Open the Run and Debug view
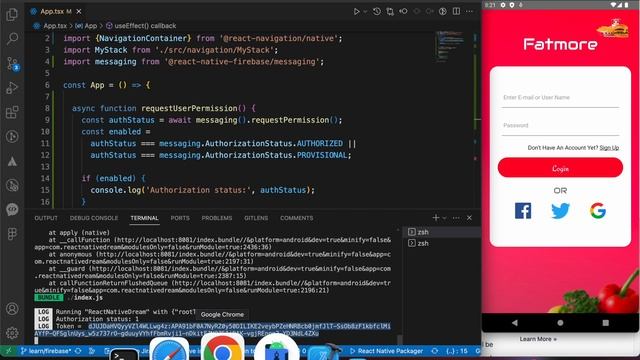Screen dimensions: 640x360 click(12, 88)
